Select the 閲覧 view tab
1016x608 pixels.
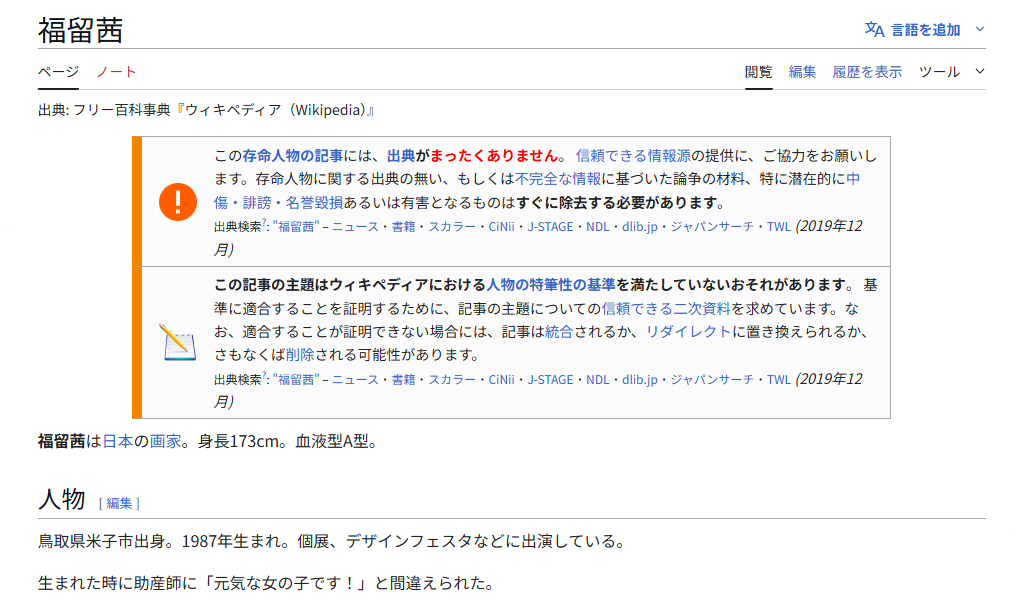point(758,72)
